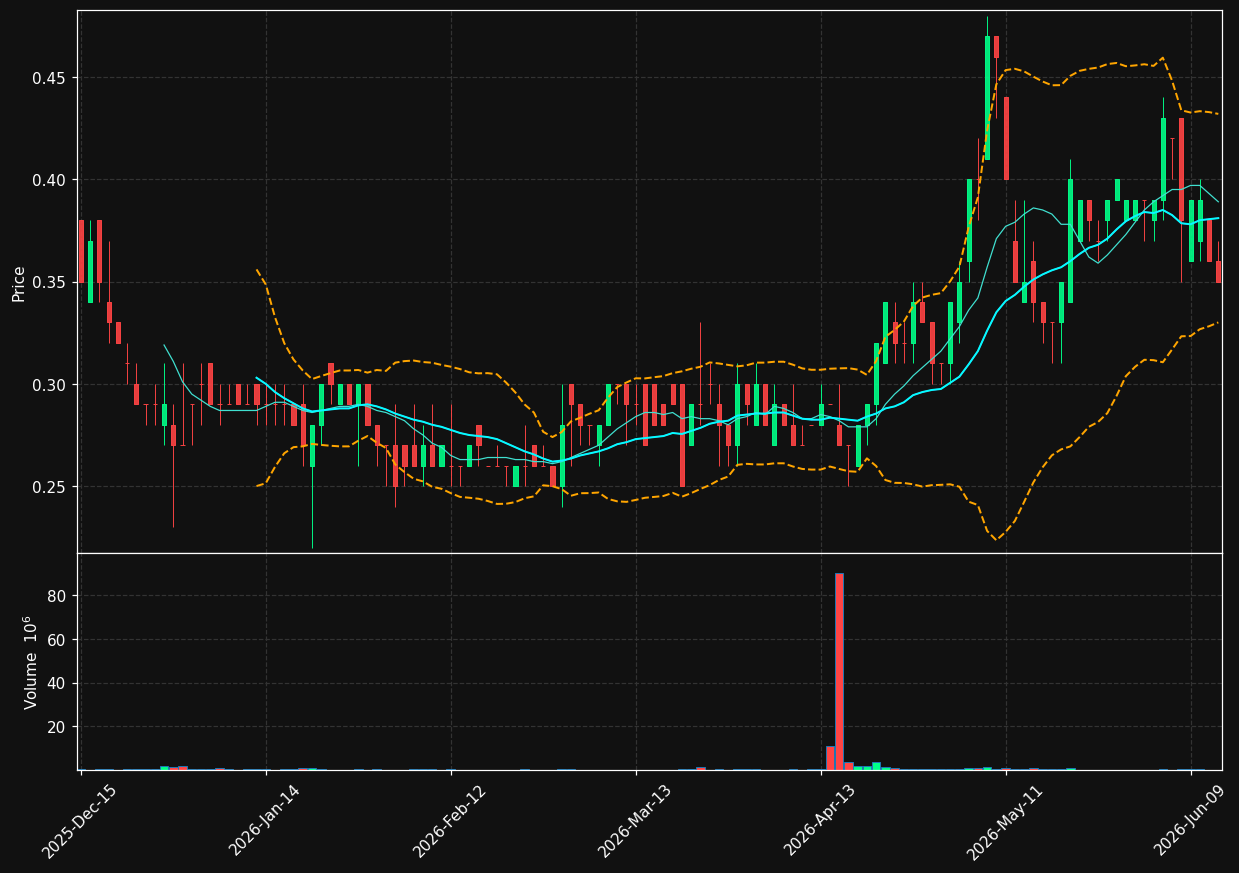The height and width of the screenshot is (873, 1239).
Task: Click the 0.30 price axis label
Action: pos(50,385)
